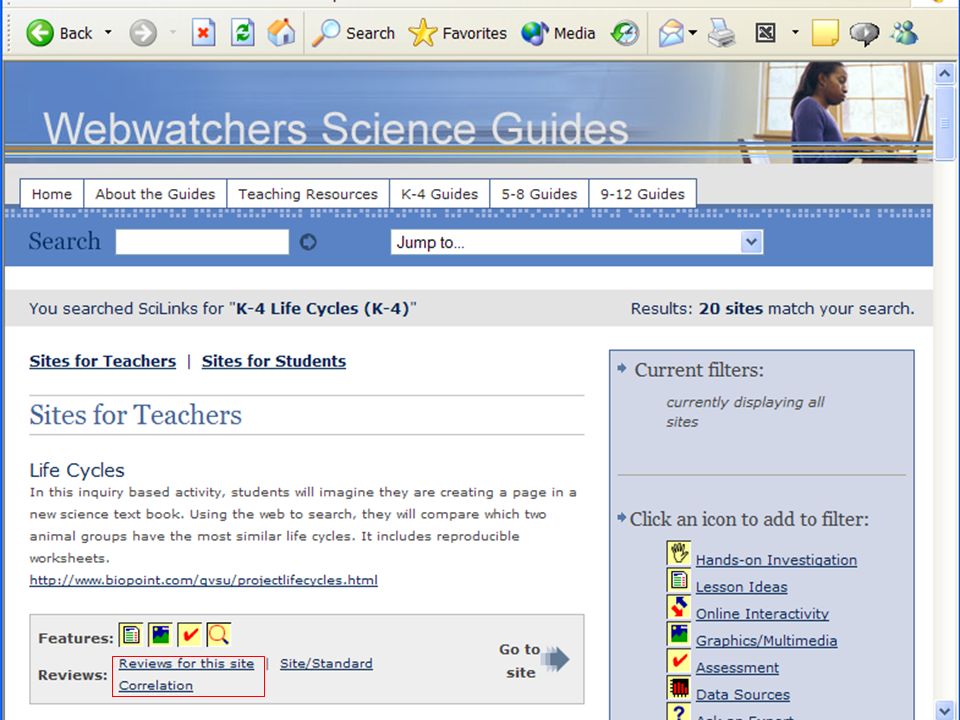Viewport: 960px width, 720px height.
Task: Open the toolbar Search magnifier
Action: pos(353,32)
